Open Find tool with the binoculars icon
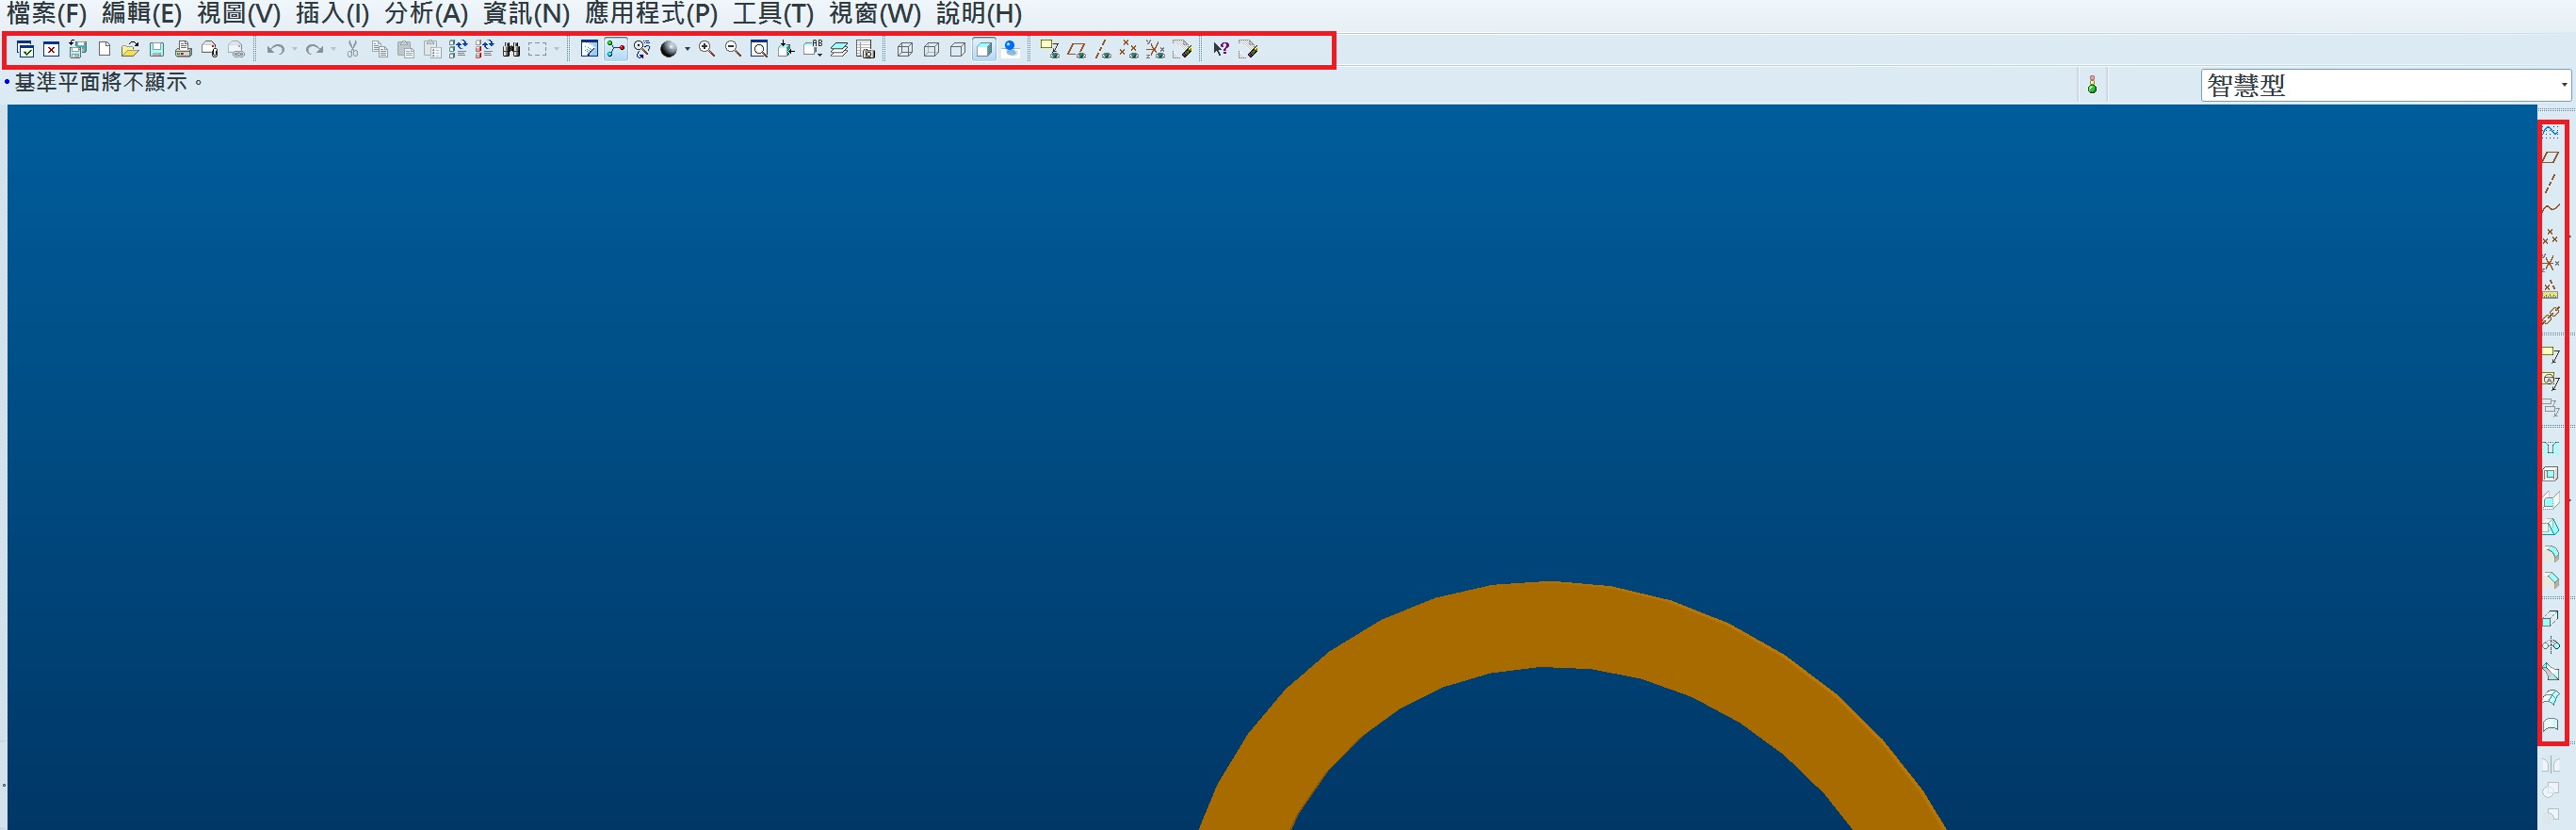This screenshot has height=830, width=2576. [x=511, y=49]
